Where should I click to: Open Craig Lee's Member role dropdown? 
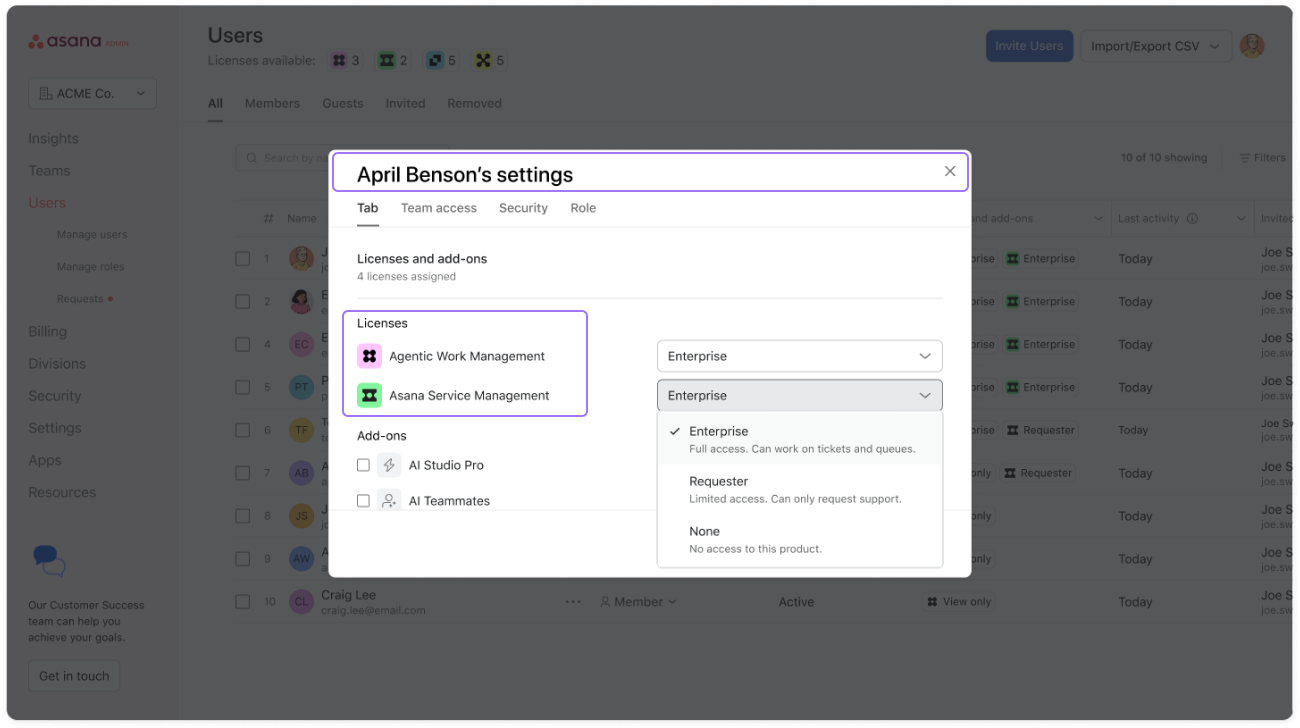click(x=638, y=602)
